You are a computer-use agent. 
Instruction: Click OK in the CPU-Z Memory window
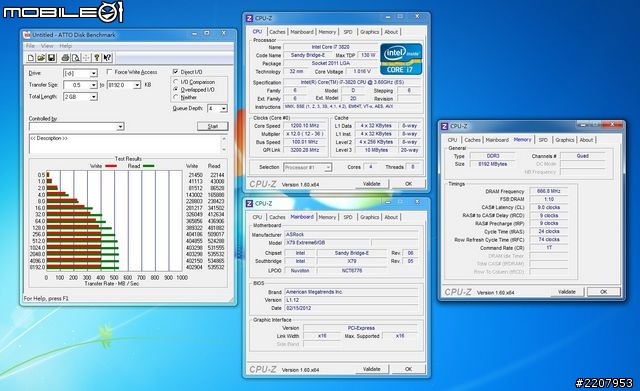click(604, 292)
